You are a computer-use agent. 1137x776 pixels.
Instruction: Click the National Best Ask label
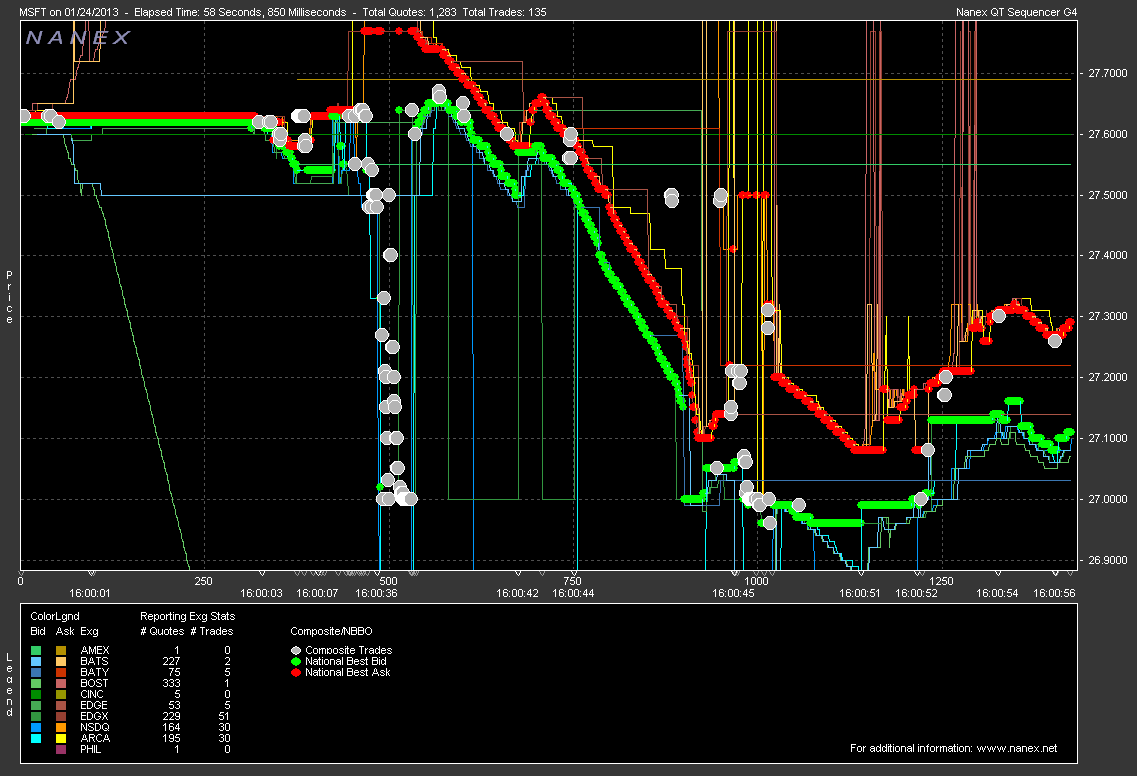pos(348,672)
